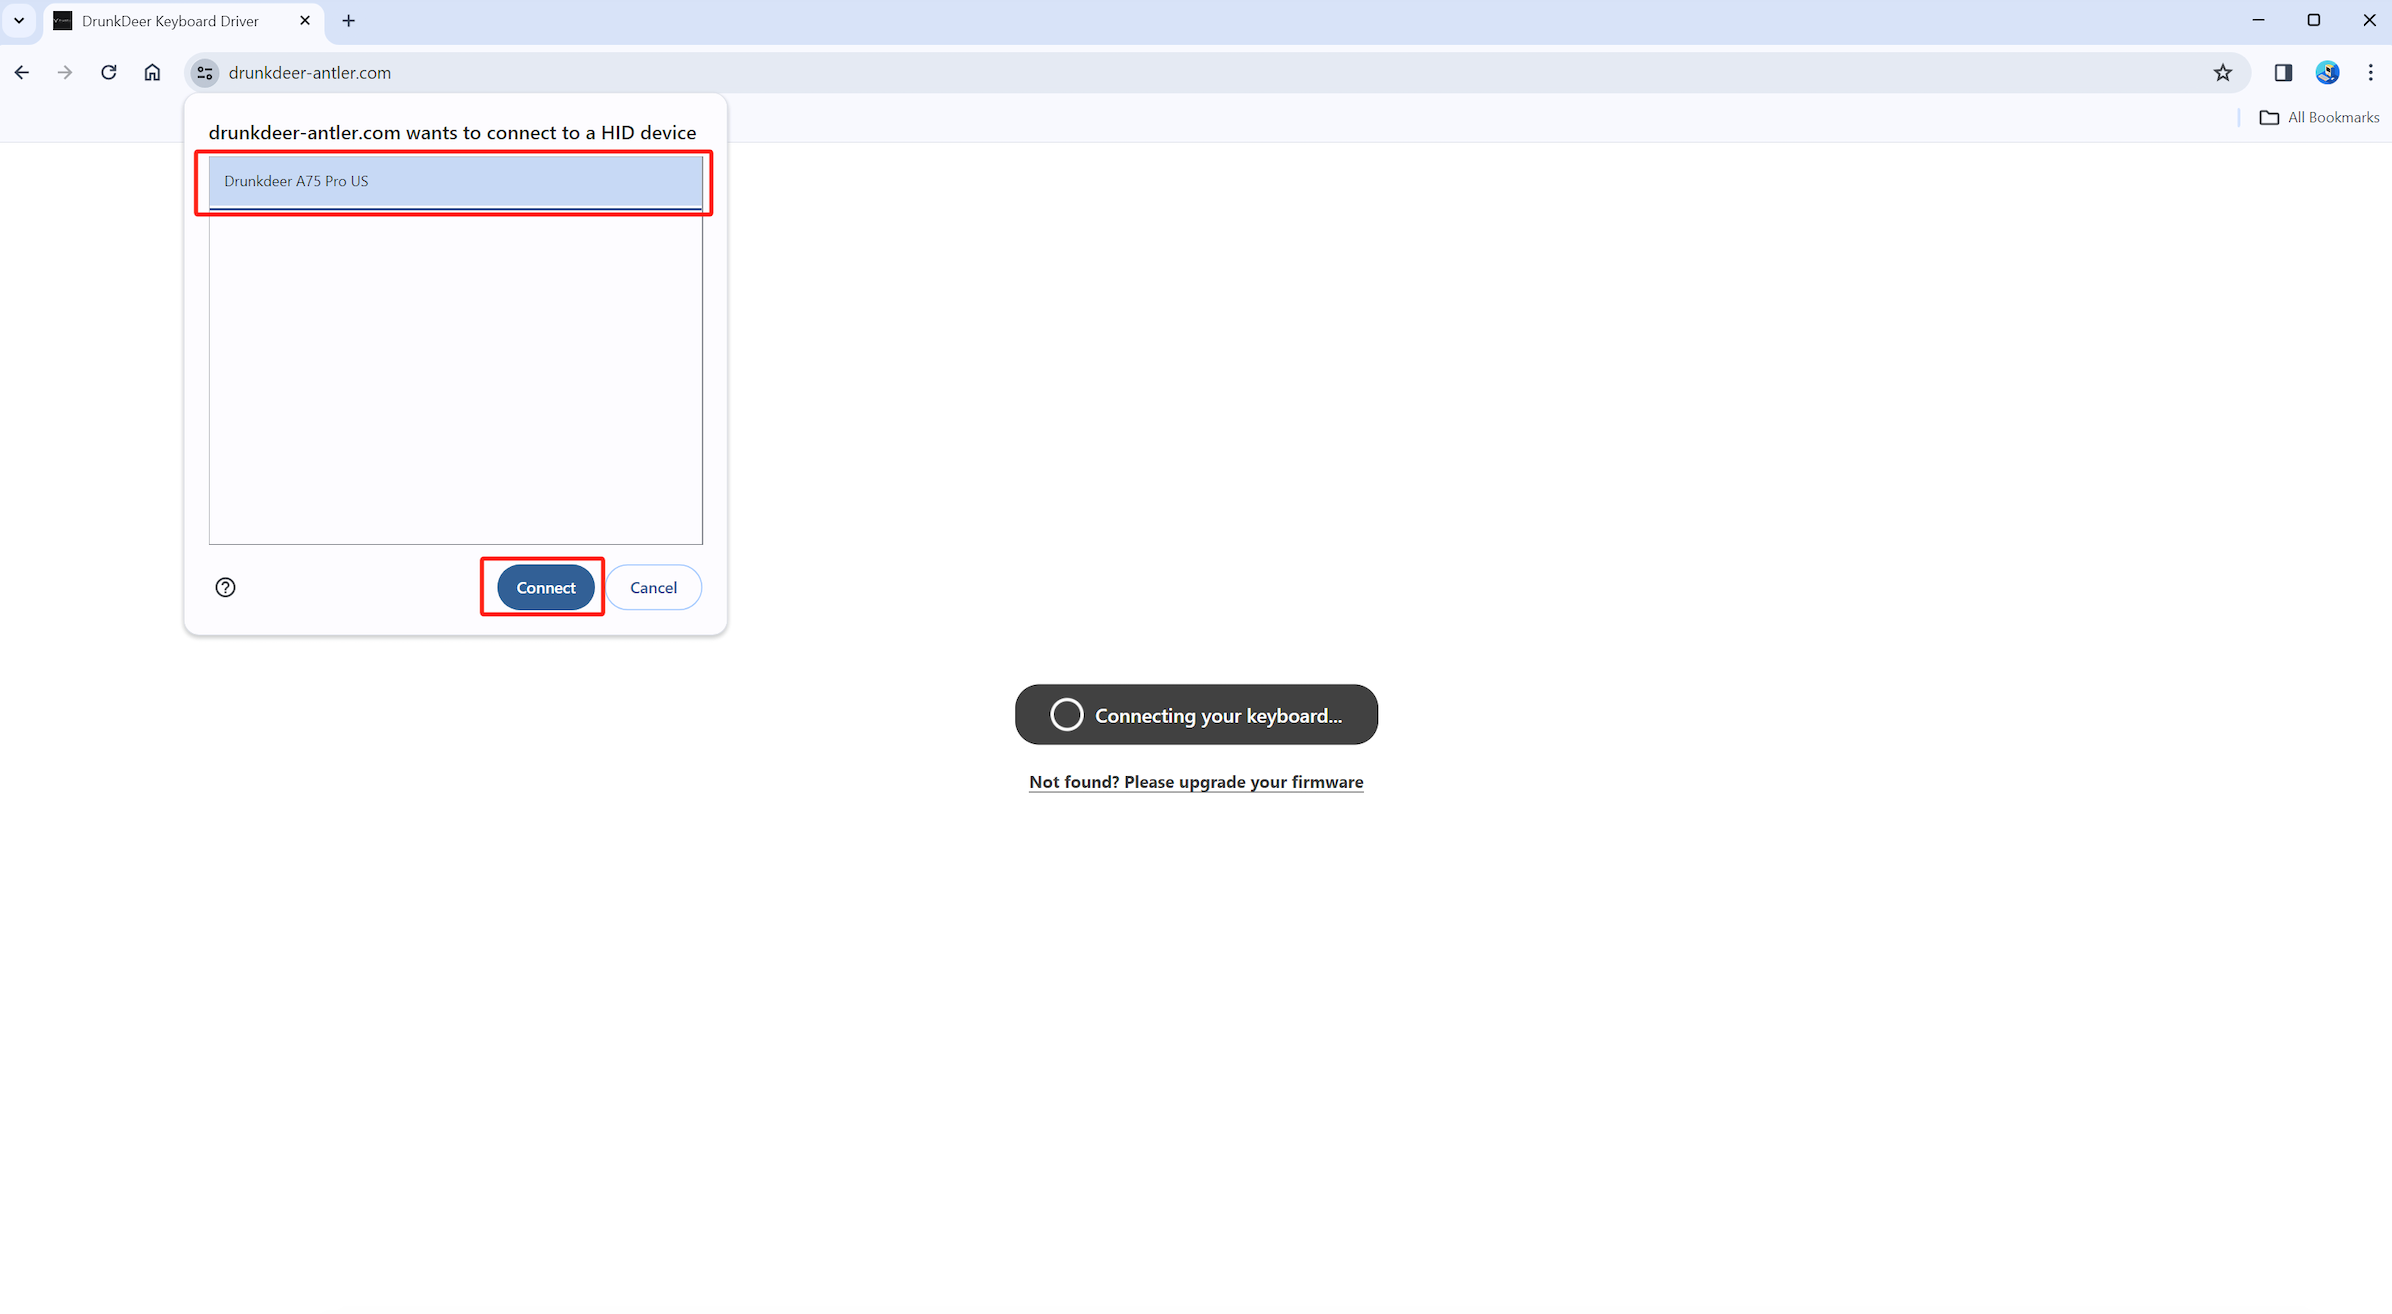2392x1314 pixels.
Task: Open Chrome three-dot menu
Action: 2370,72
